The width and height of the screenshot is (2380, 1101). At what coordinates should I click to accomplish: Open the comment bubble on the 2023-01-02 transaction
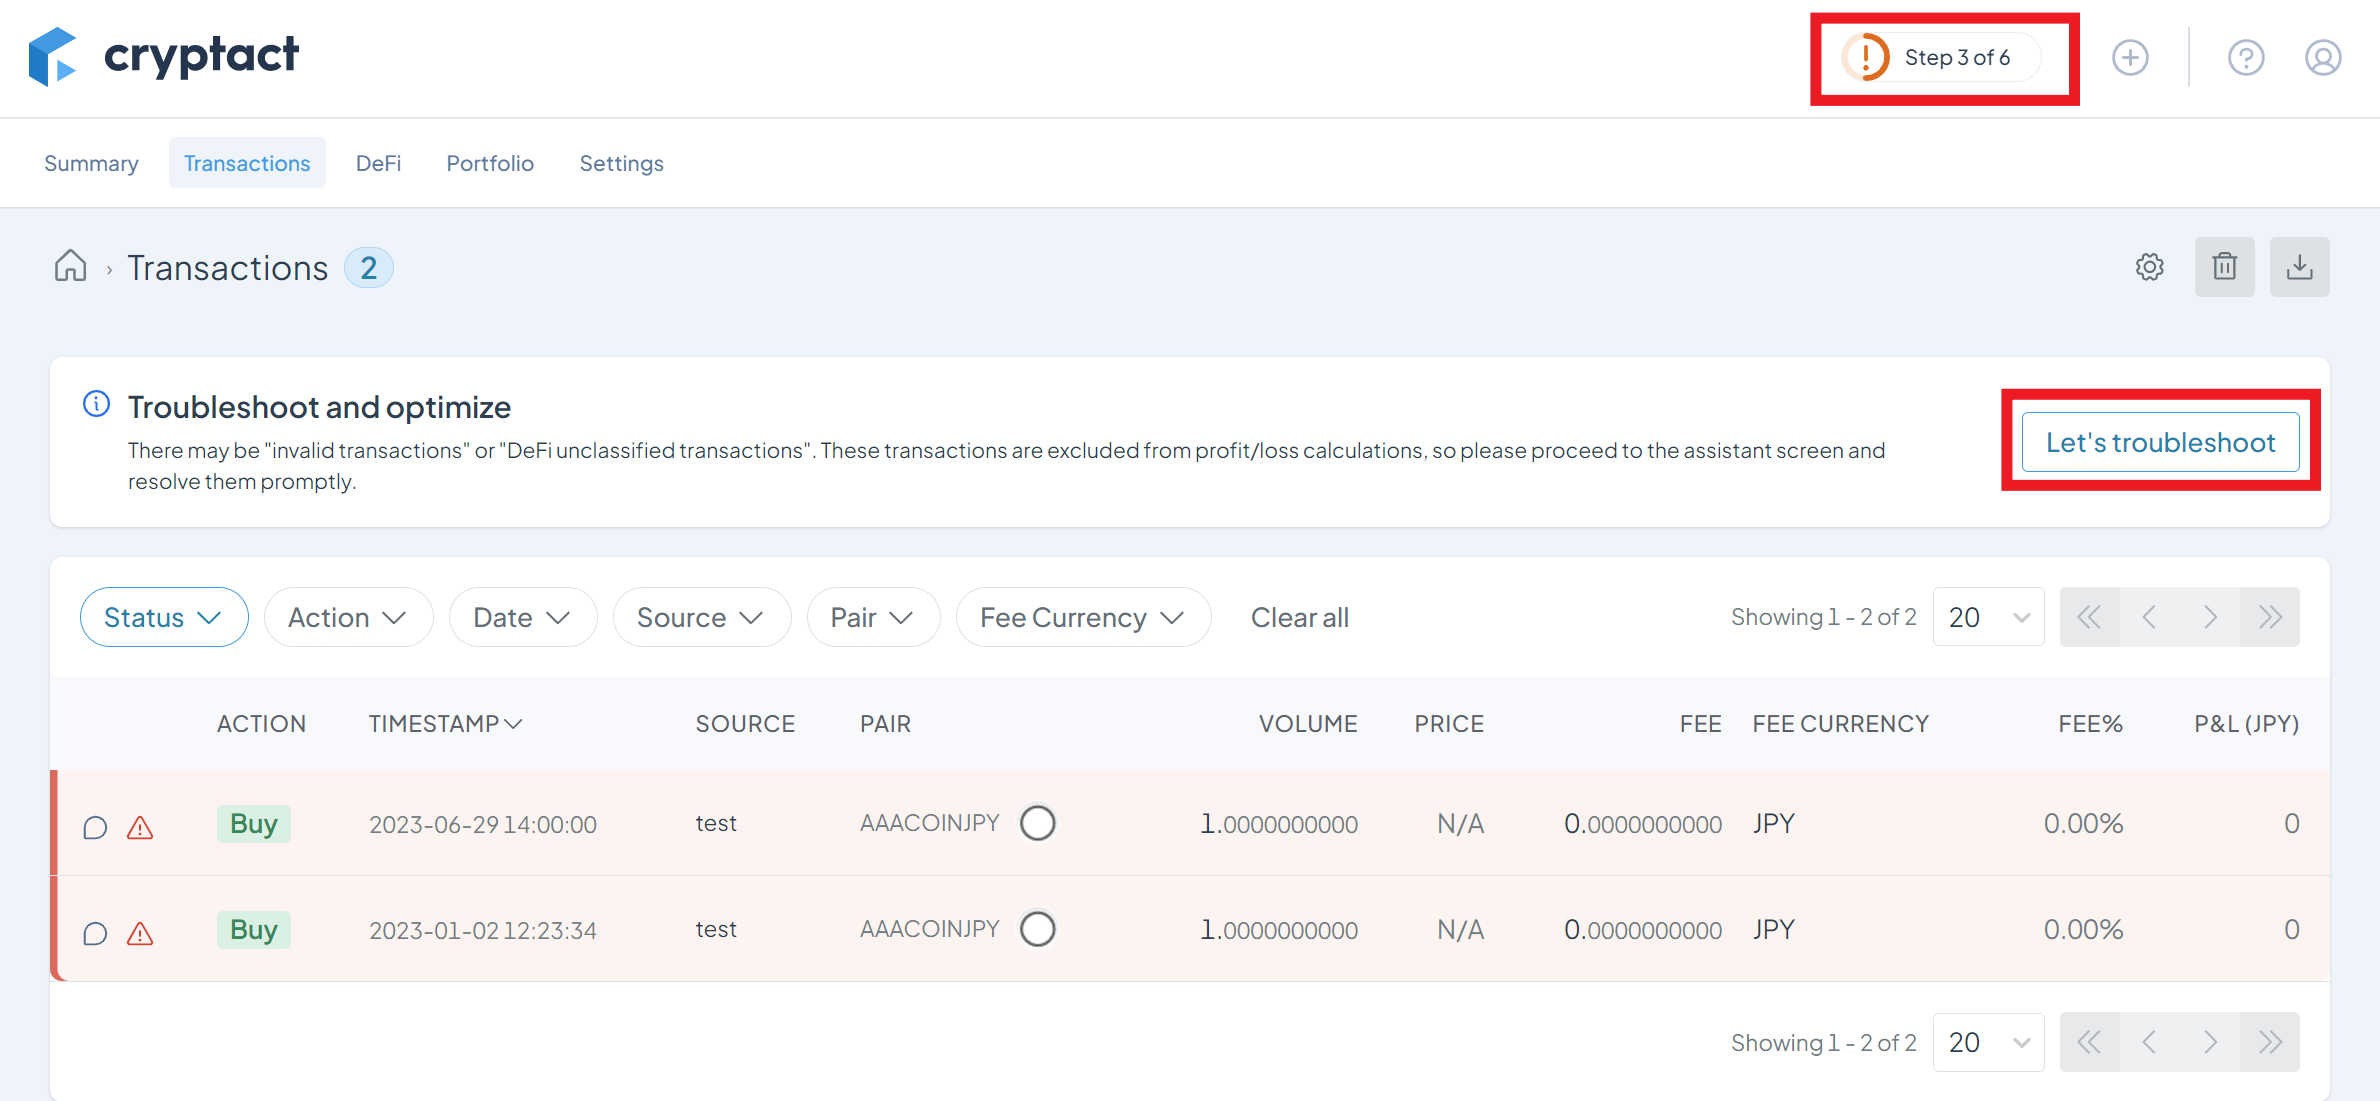pyautogui.click(x=95, y=933)
